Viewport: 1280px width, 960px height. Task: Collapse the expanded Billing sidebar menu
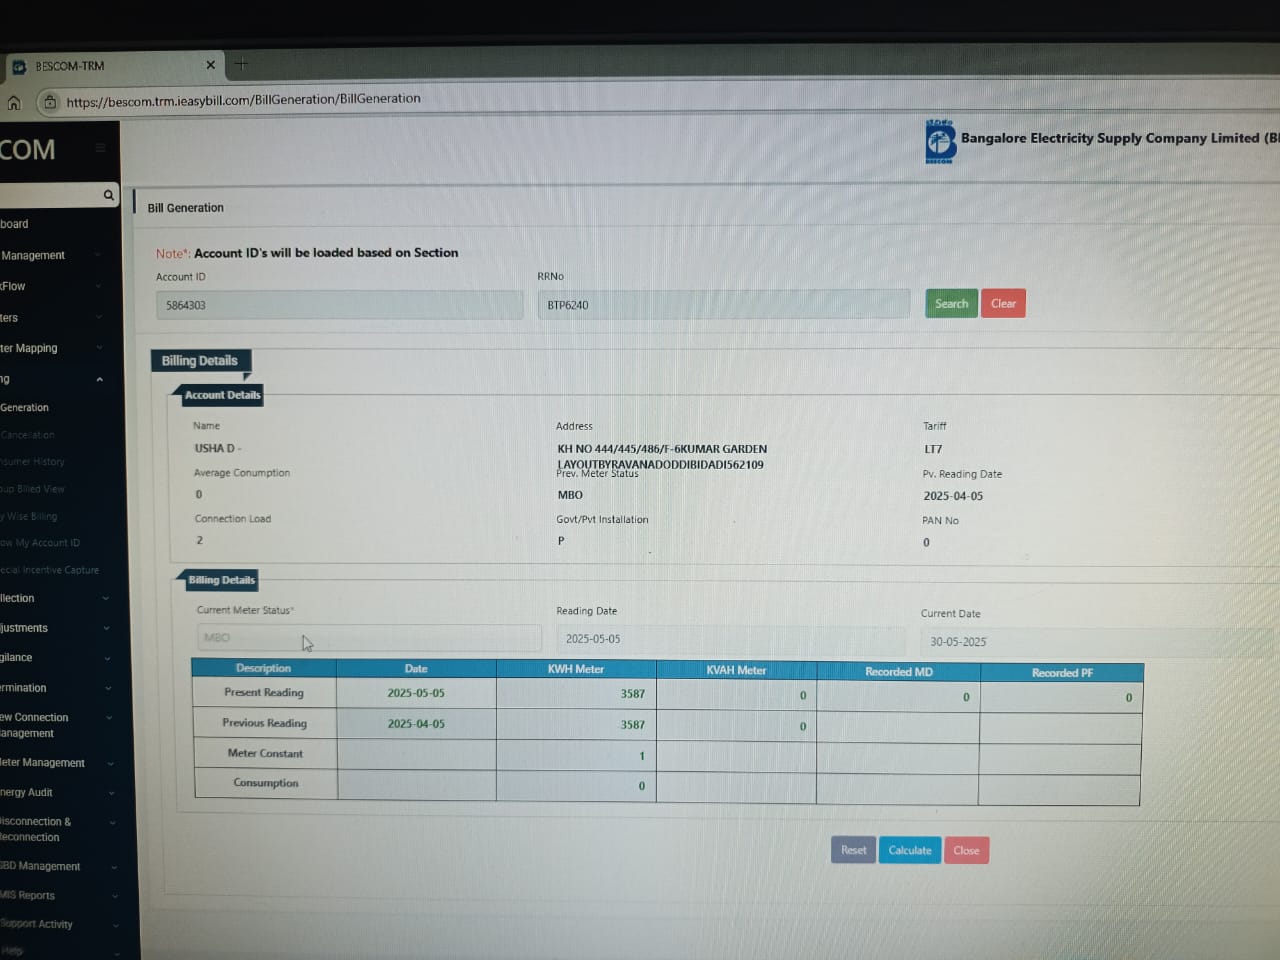coord(99,379)
